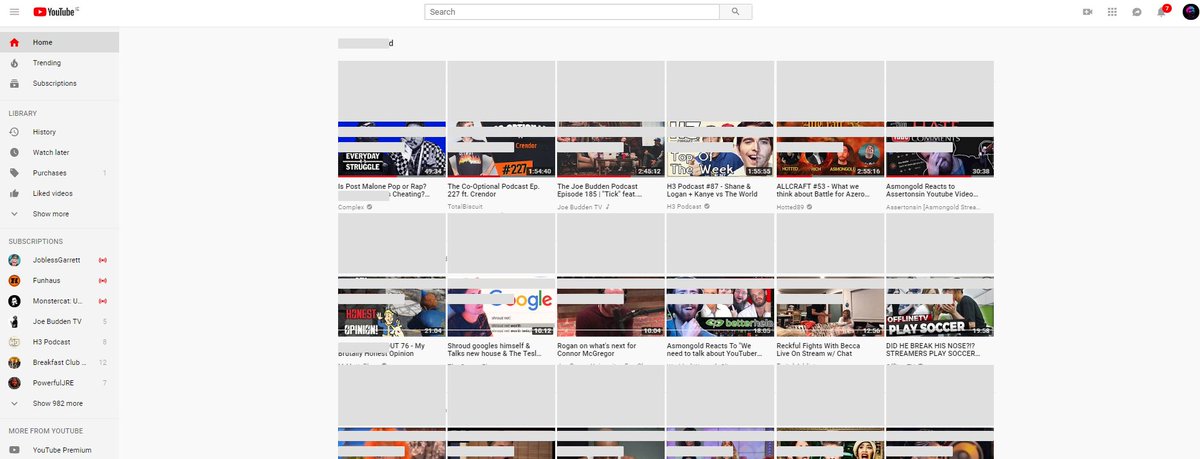Open Shroud Google video thumbnail
The width and height of the screenshot is (1200, 459).
tap(500, 307)
